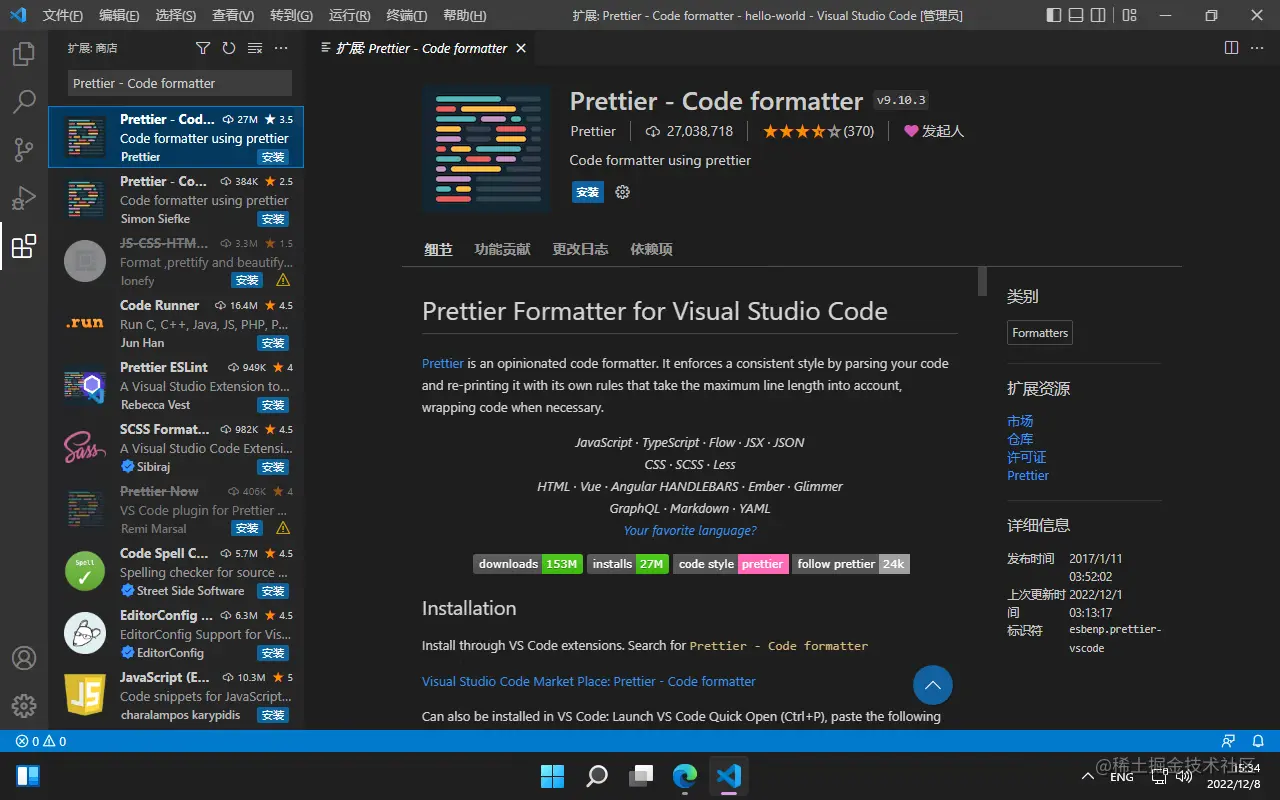The width and height of the screenshot is (1280, 800).
Task: Refresh the extensions list
Action: click(228, 48)
